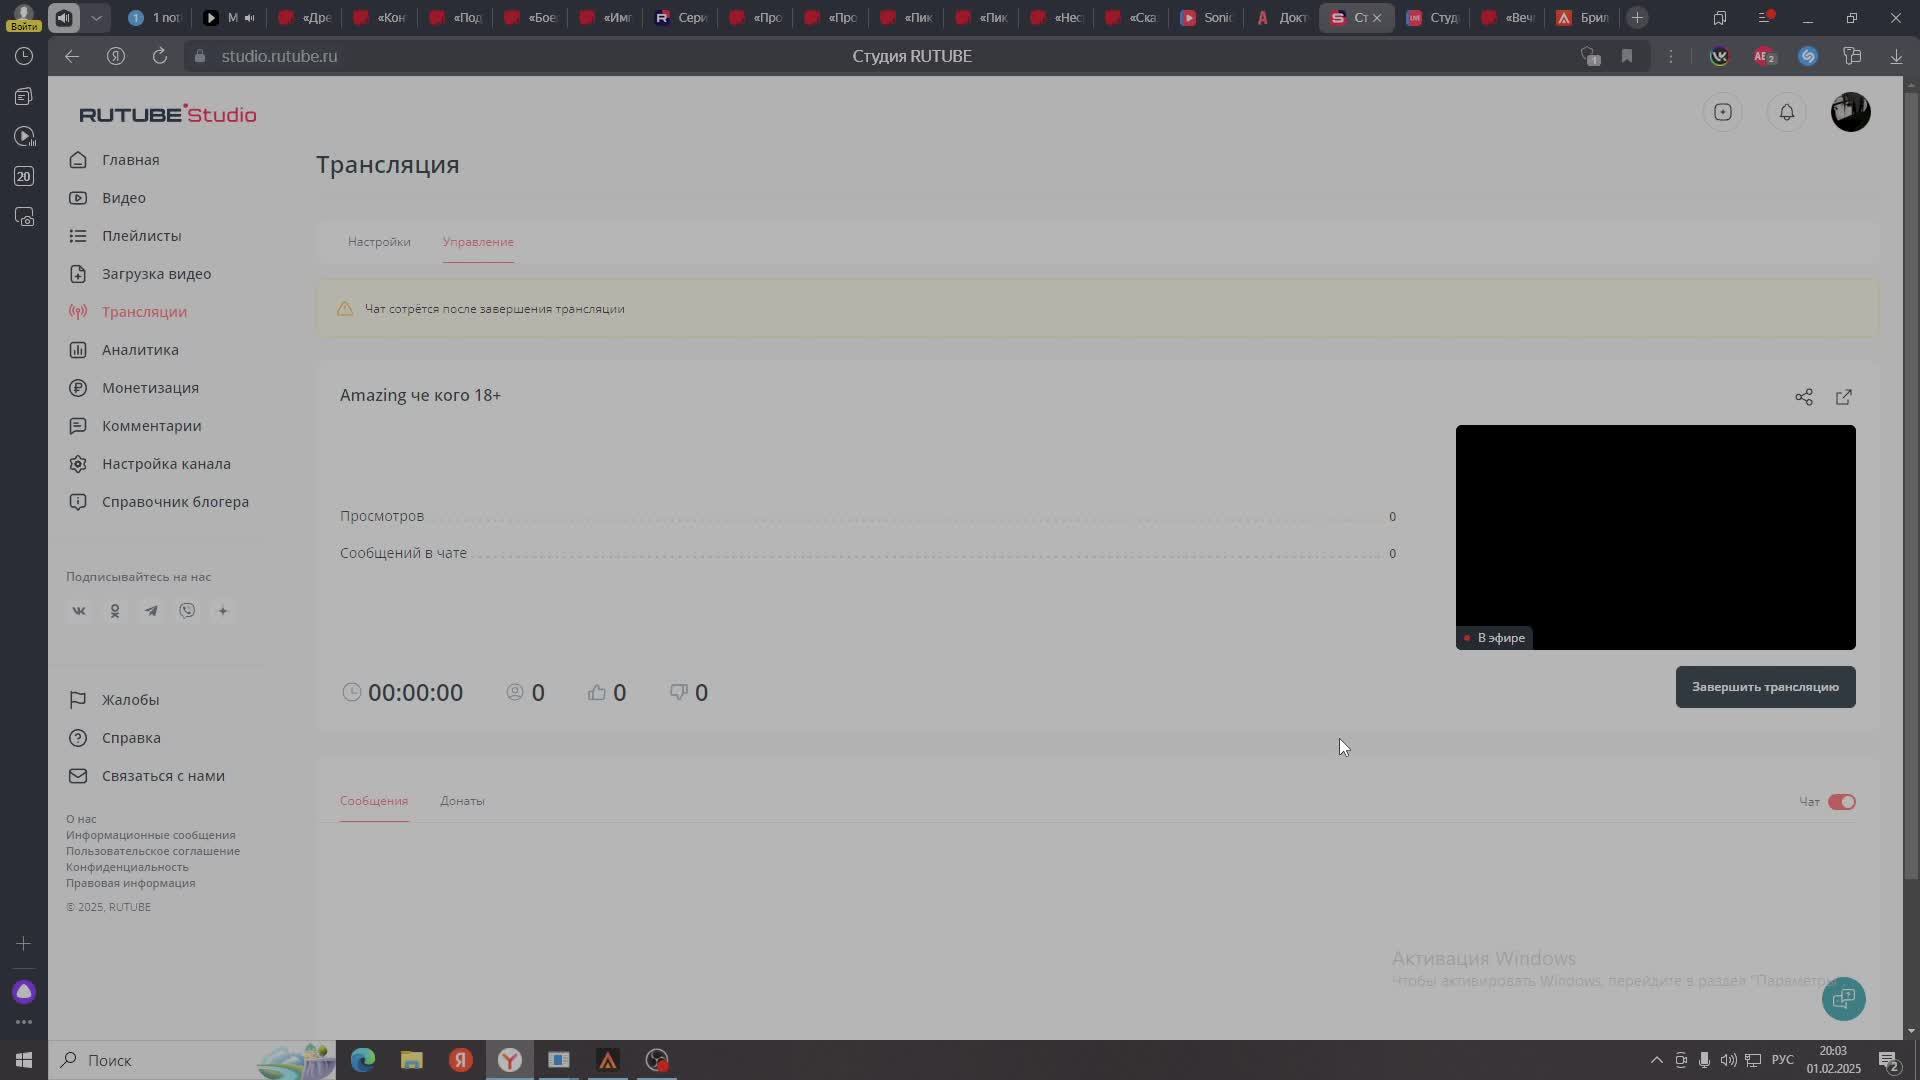This screenshot has height=1080, width=1920.
Task: Open the Аналитика sidebar item
Action: [x=140, y=350]
